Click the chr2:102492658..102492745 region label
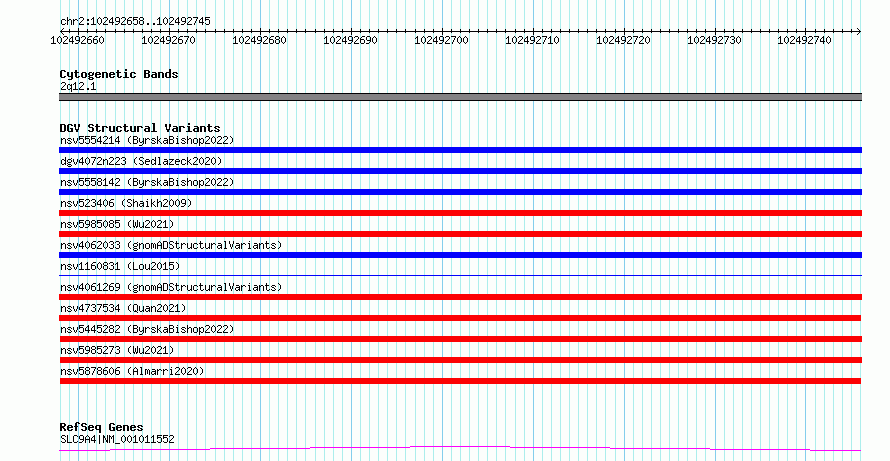 coord(135,22)
